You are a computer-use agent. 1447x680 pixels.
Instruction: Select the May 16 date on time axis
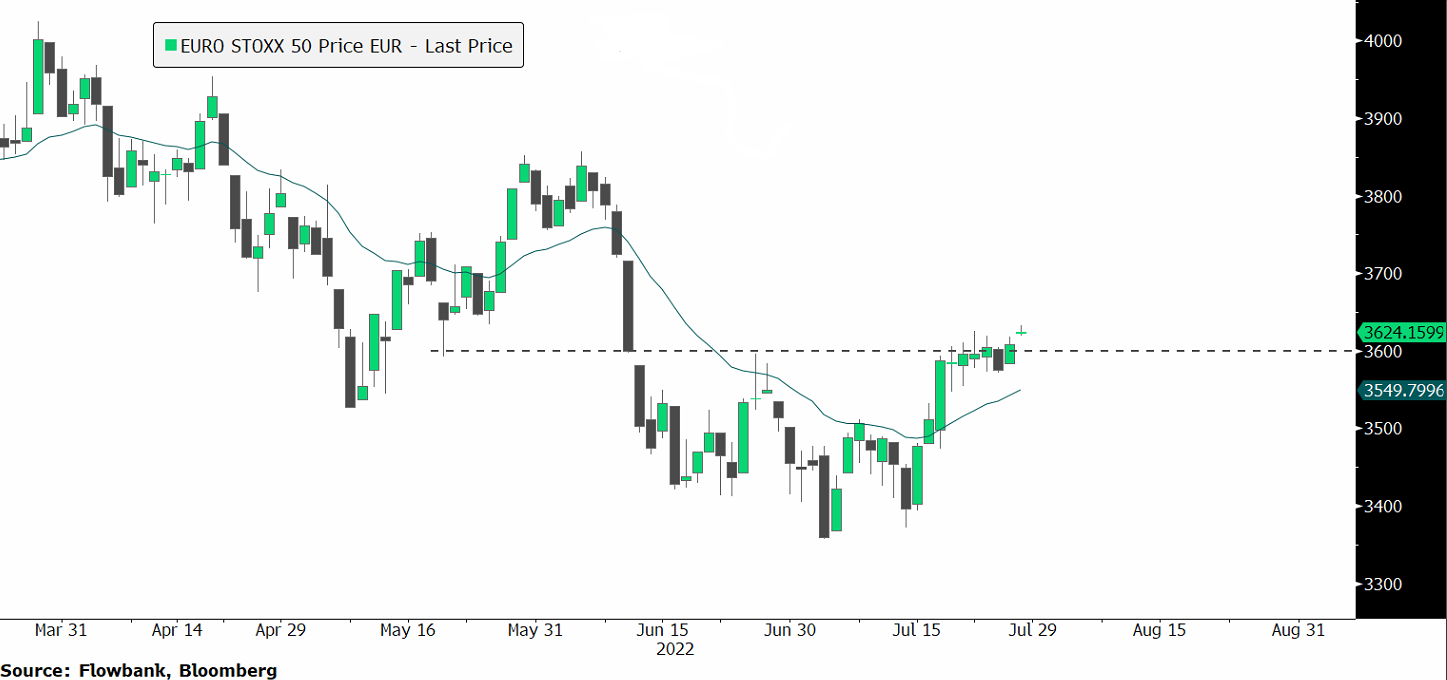click(410, 630)
